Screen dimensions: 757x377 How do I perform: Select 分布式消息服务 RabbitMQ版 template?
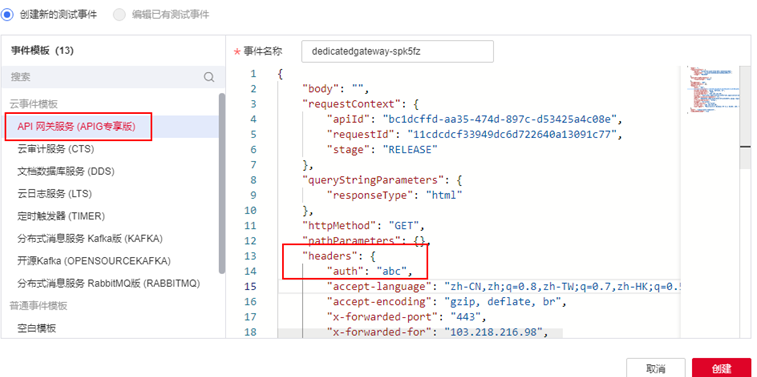tap(109, 283)
